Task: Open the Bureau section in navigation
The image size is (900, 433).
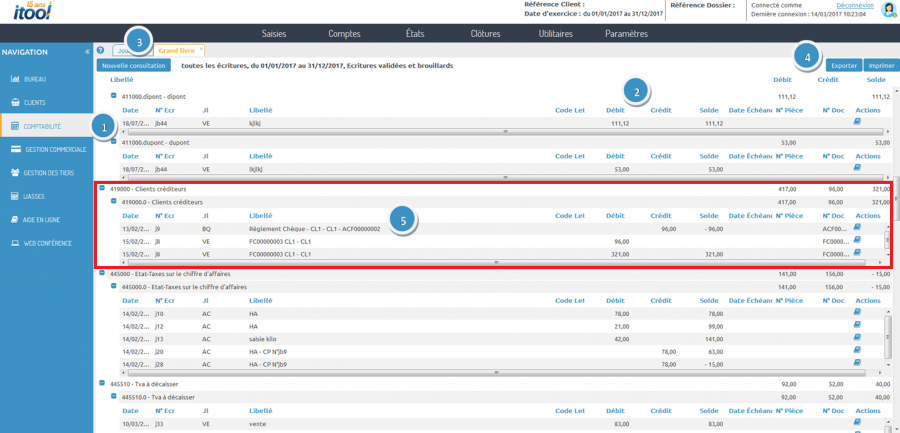Action: click(x=35, y=78)
